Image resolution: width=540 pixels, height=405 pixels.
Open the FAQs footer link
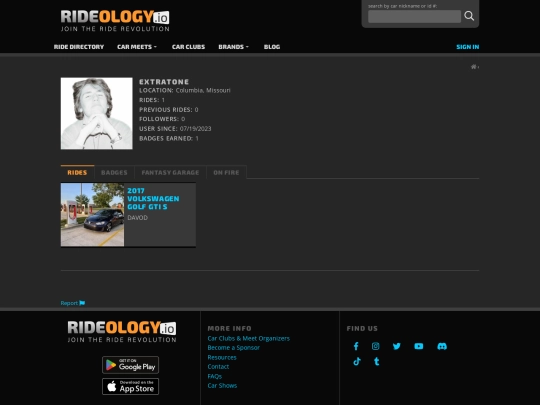point(215,376)
